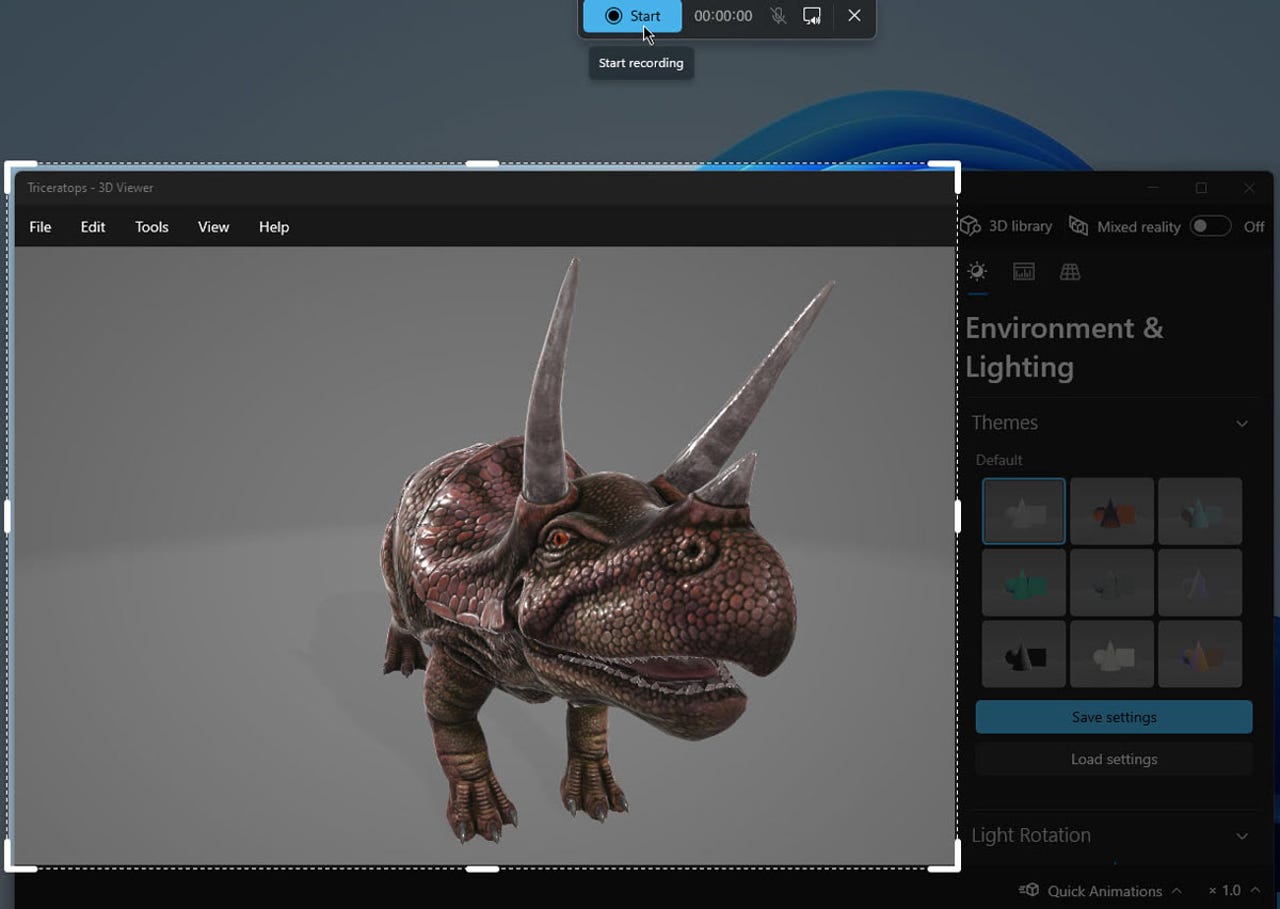The width and height of the screenshot is (1280, 909).
Task: Choose the theme with orange and black shapes
Action: point(1112,511)
